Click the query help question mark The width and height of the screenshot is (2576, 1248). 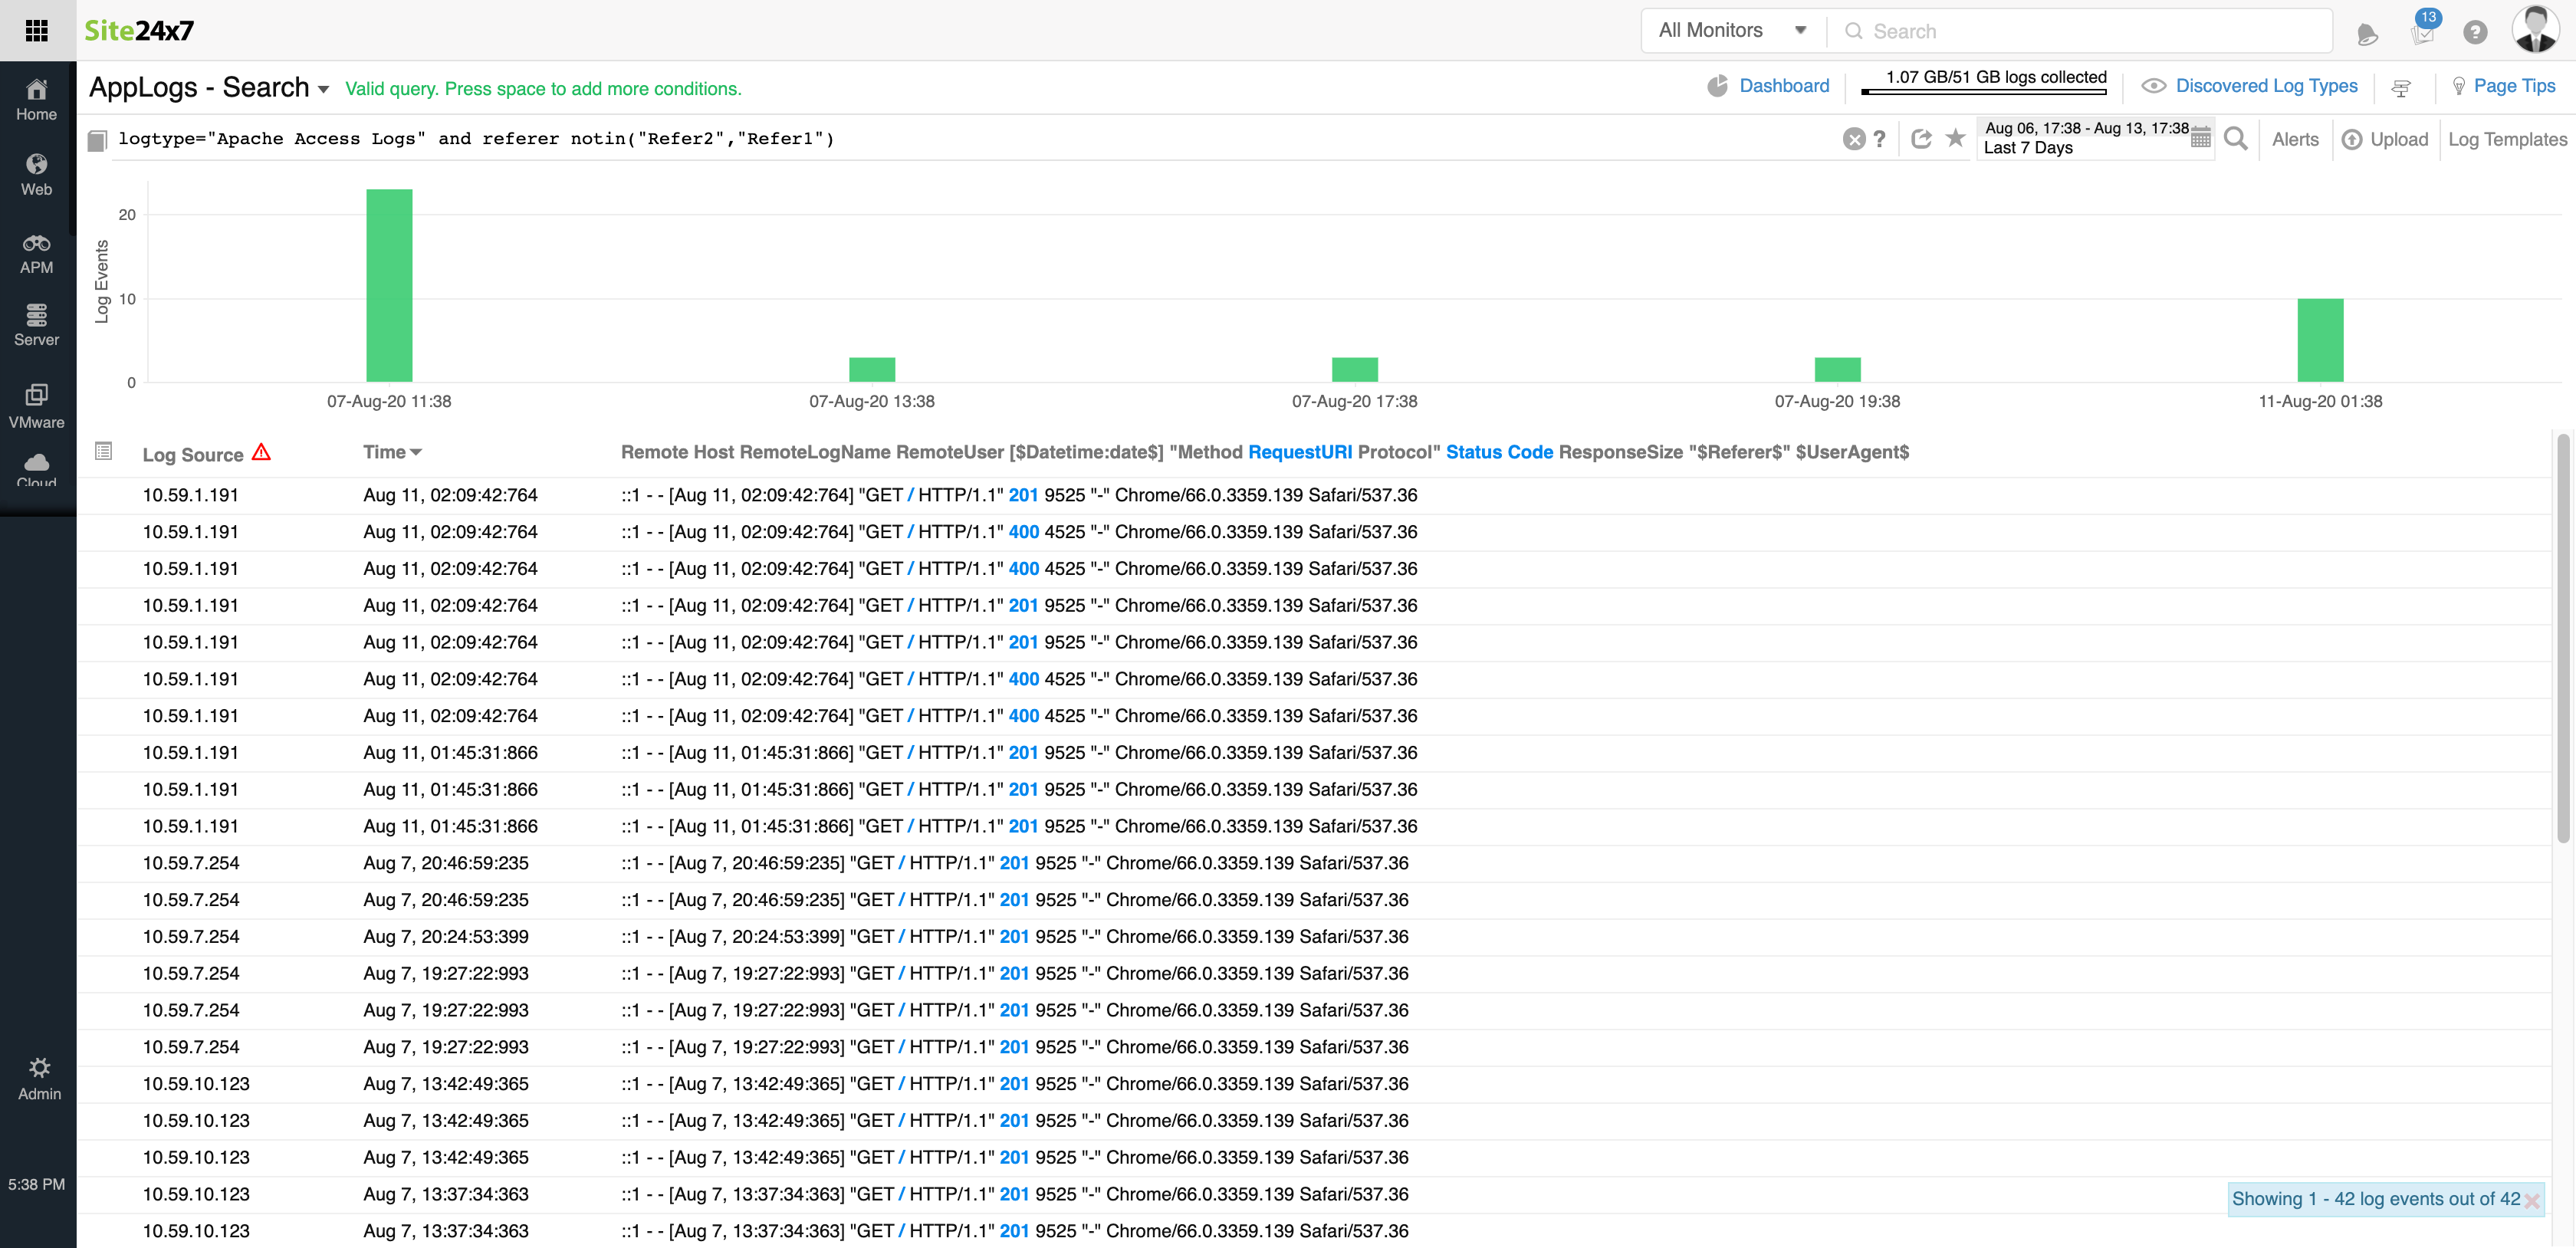(x=1880, y=139)
